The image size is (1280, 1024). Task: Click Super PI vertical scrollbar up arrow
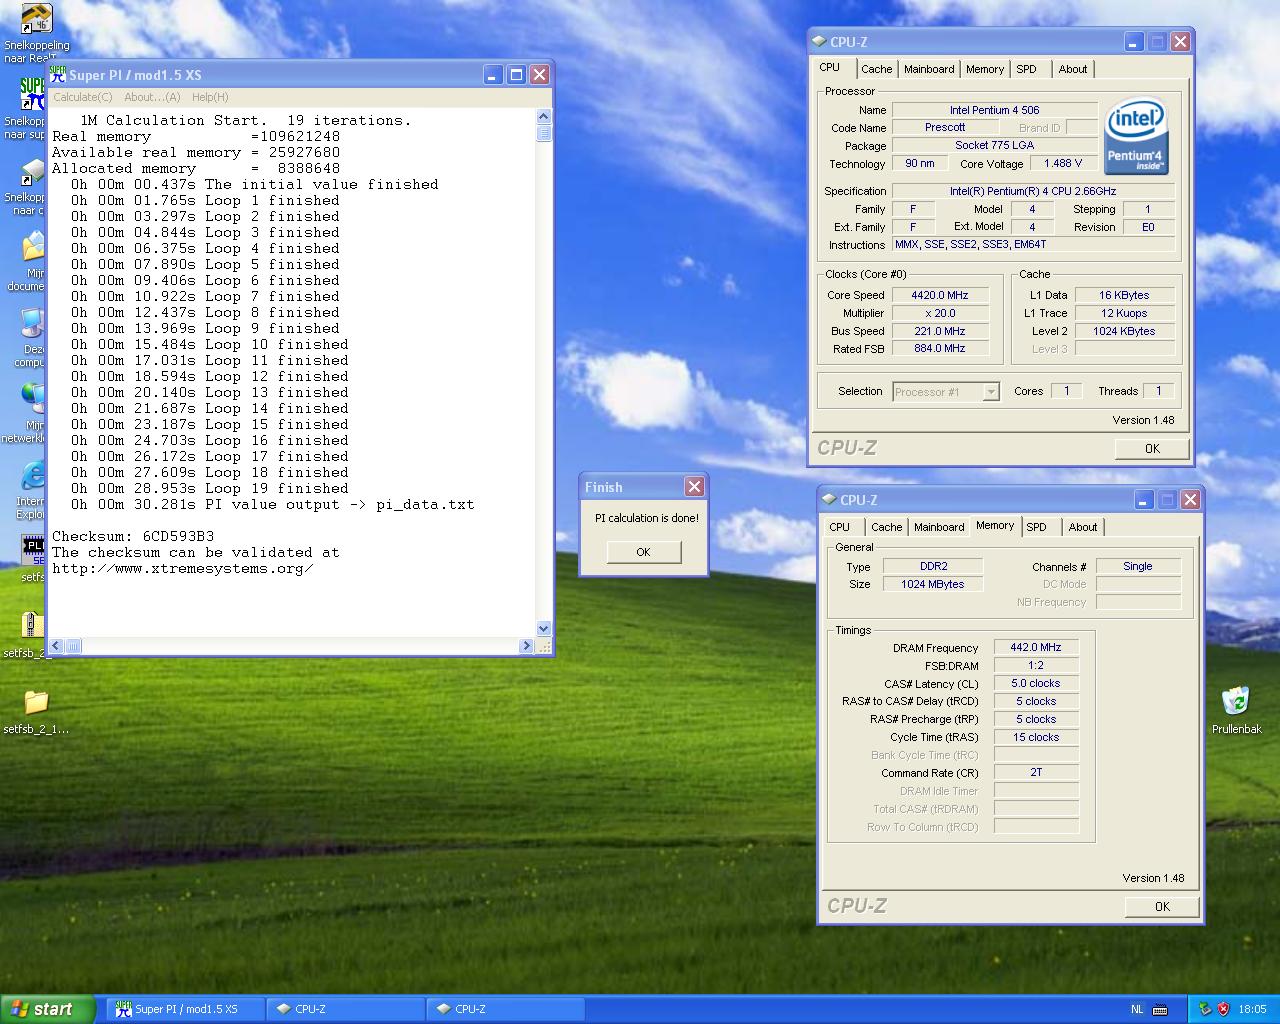pos(544,116)
